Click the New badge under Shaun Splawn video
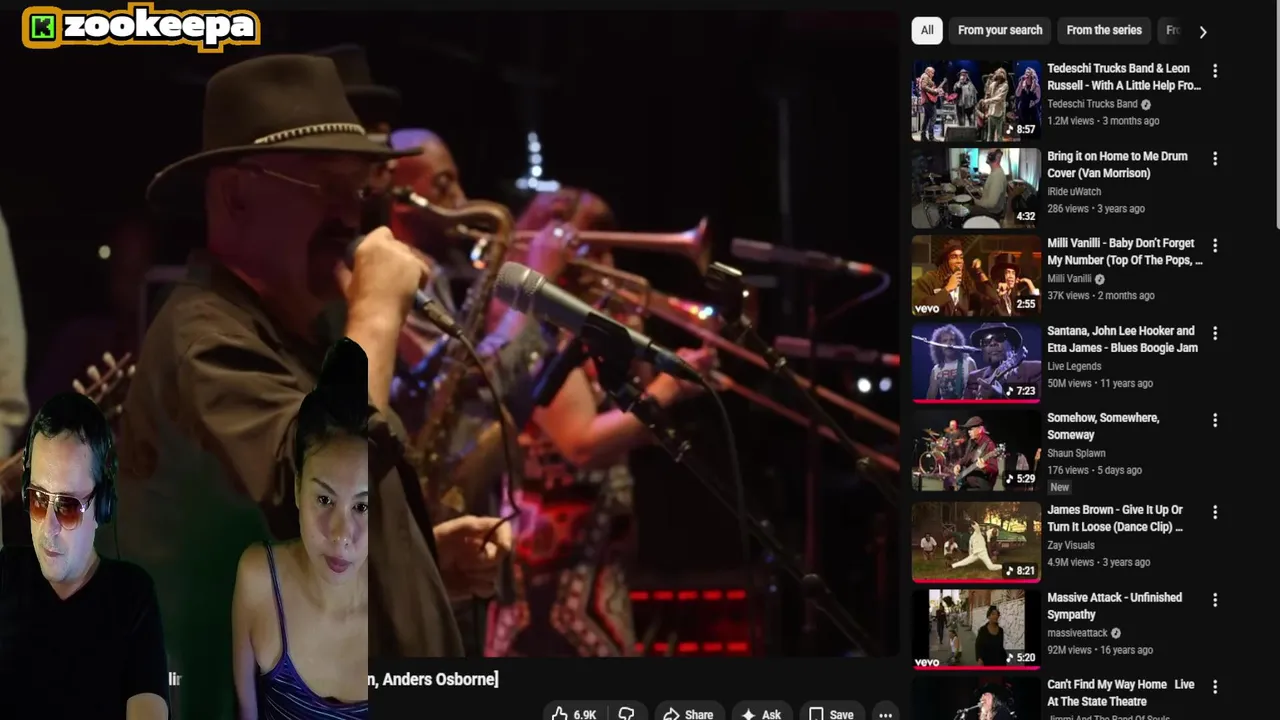 tap(1059, 487)
